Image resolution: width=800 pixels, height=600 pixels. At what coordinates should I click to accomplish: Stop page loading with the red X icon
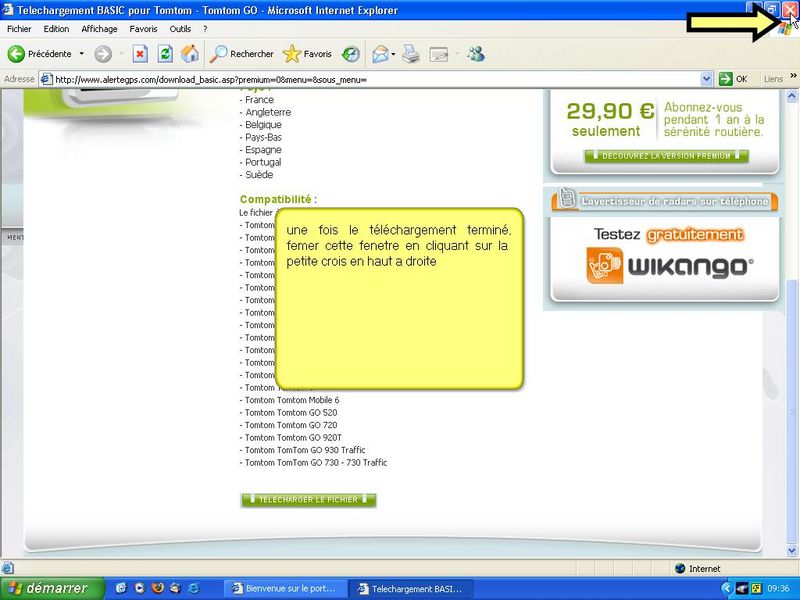[140, 54]
